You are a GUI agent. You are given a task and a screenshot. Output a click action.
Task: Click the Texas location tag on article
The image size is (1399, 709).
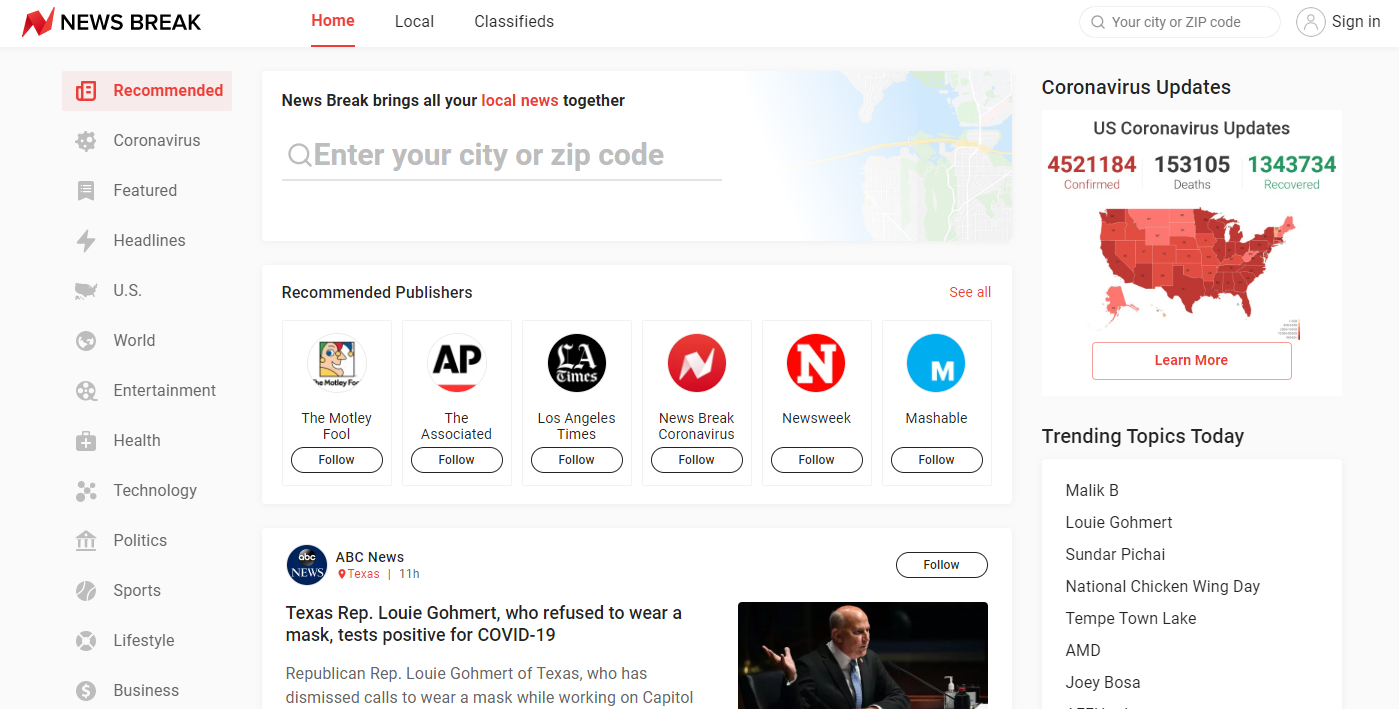[359, 574]
